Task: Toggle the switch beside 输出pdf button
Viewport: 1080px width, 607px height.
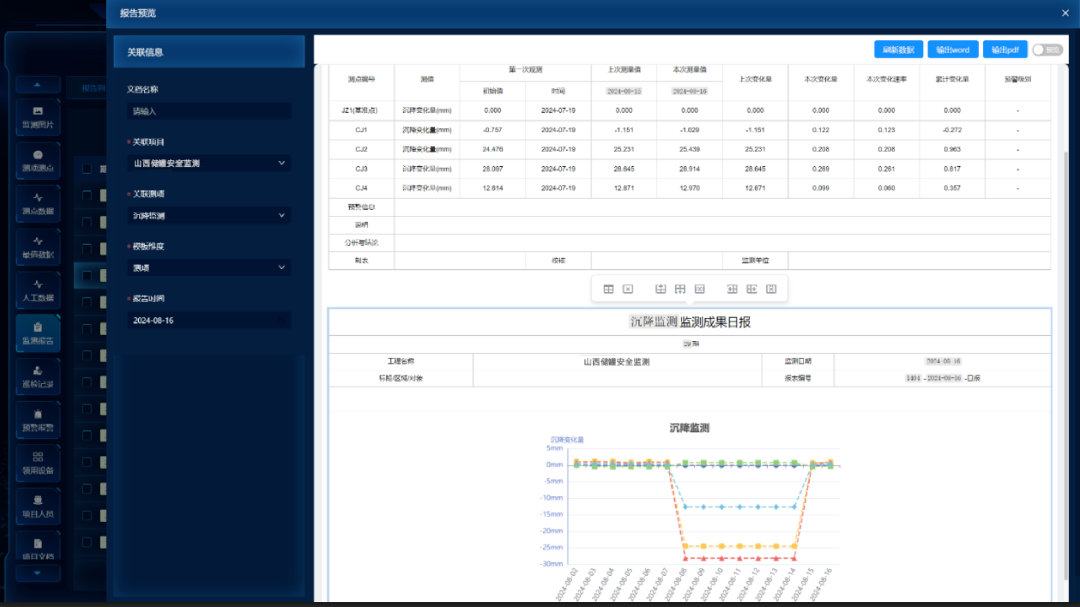Action: (x=1047, y=50)
